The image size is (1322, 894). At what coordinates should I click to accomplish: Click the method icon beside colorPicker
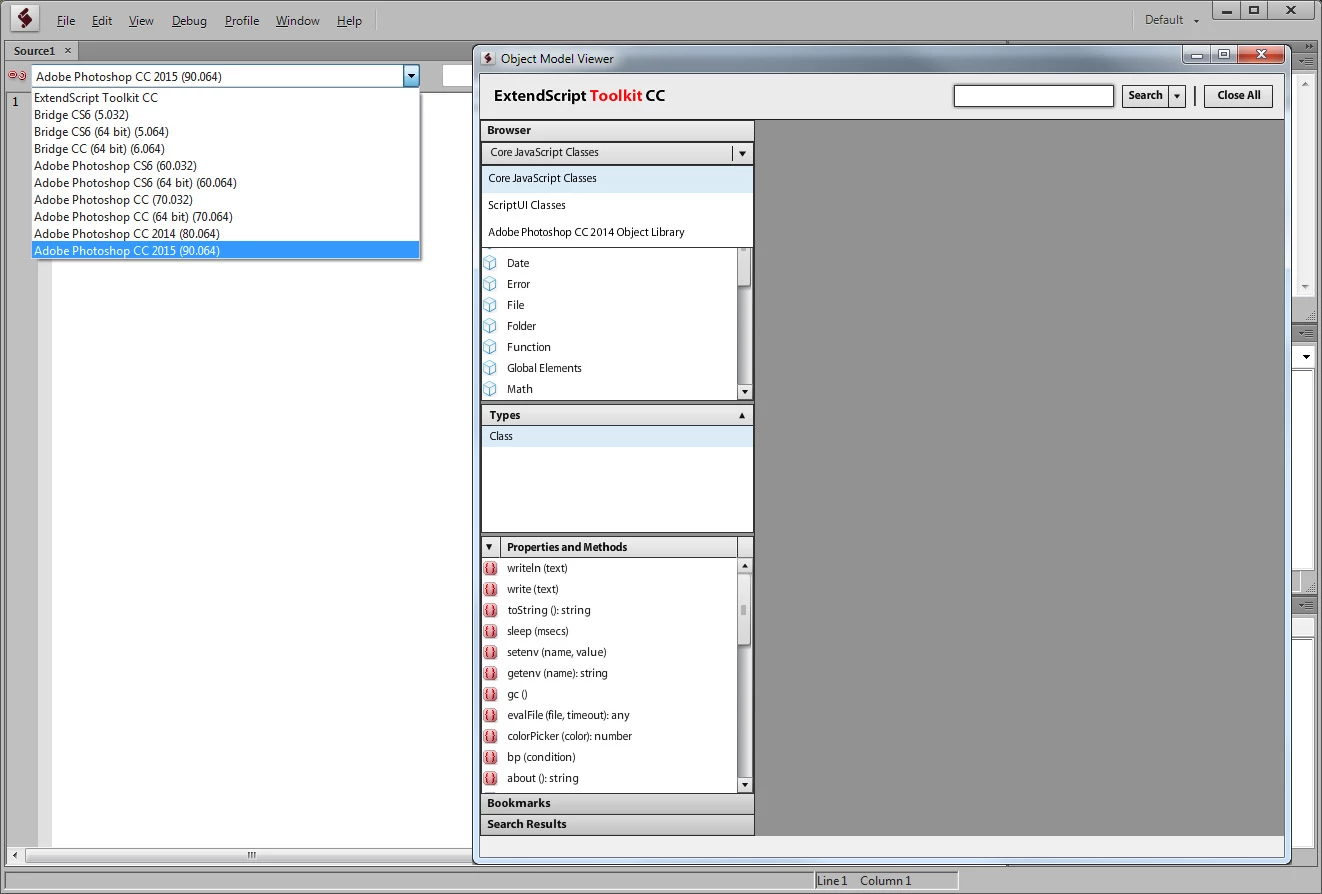490,736
